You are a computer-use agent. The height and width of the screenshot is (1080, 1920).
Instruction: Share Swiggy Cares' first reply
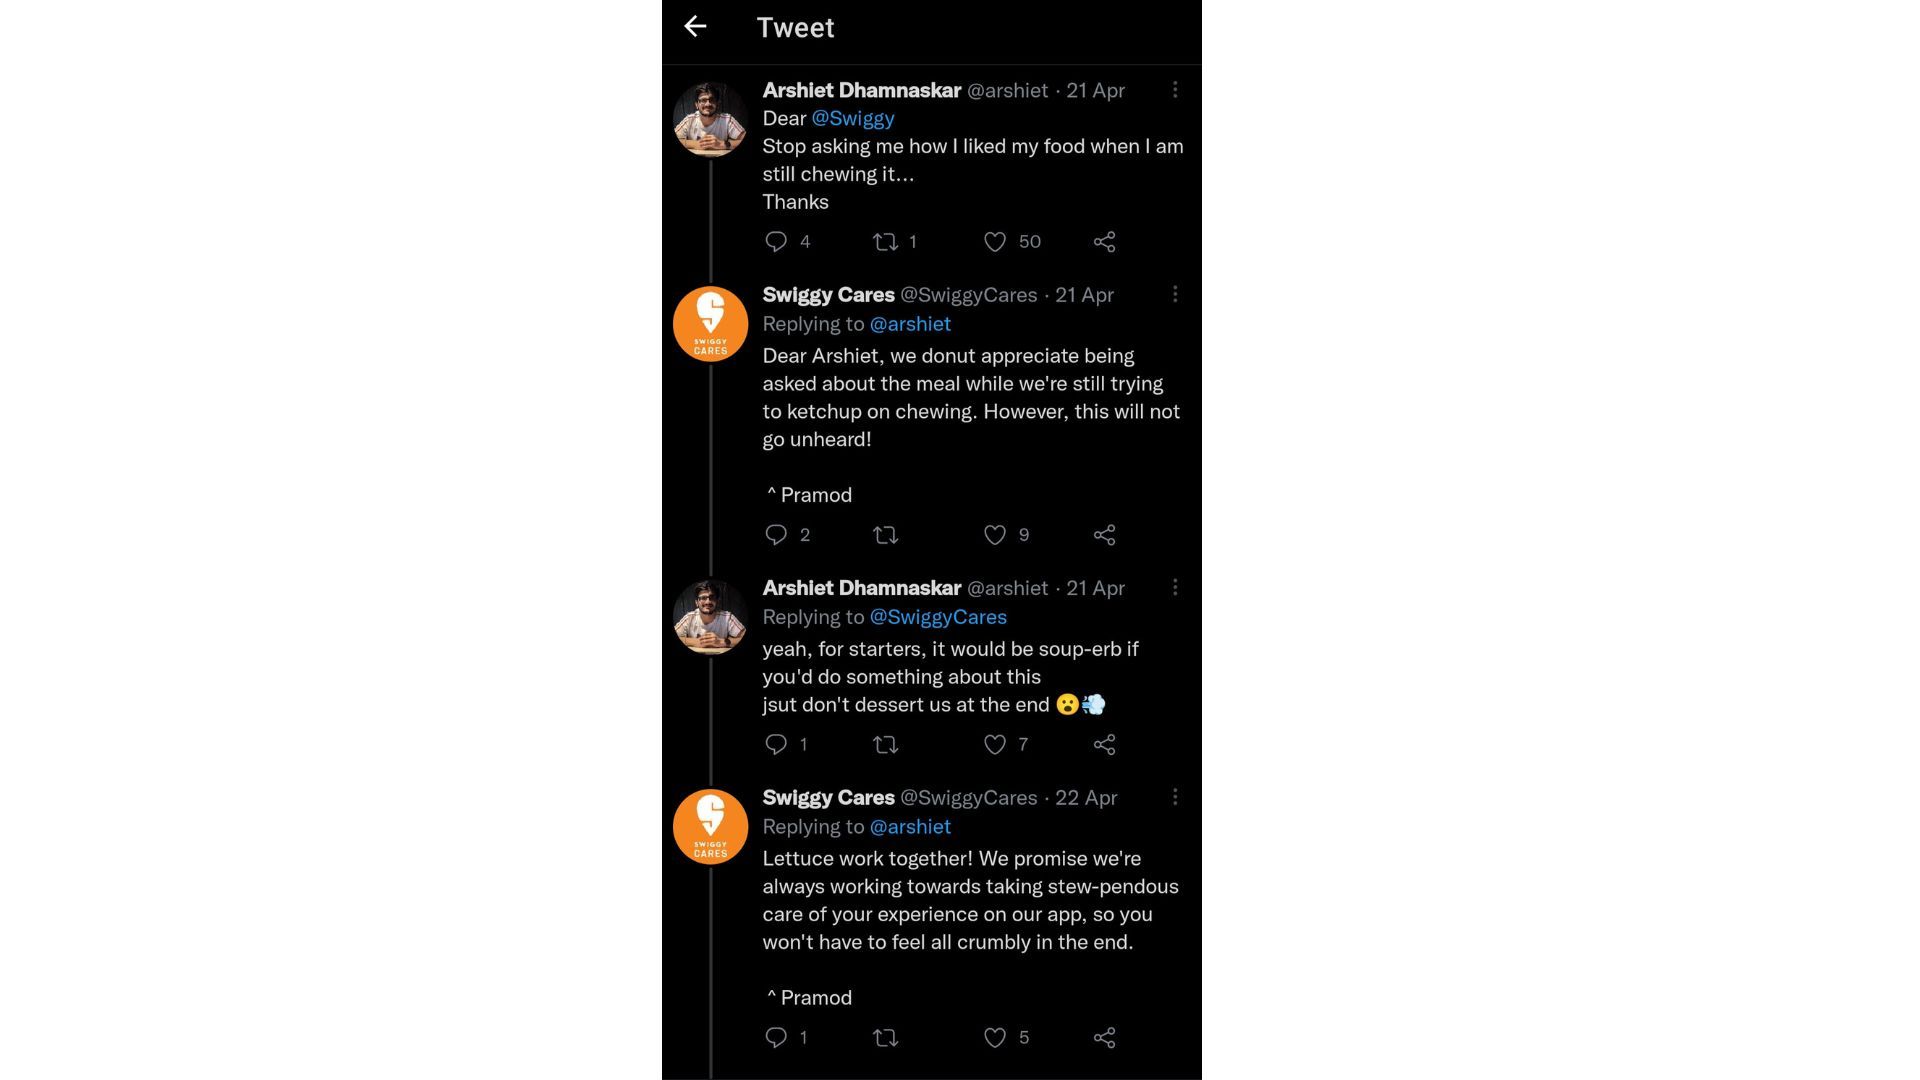[1104, 535]
